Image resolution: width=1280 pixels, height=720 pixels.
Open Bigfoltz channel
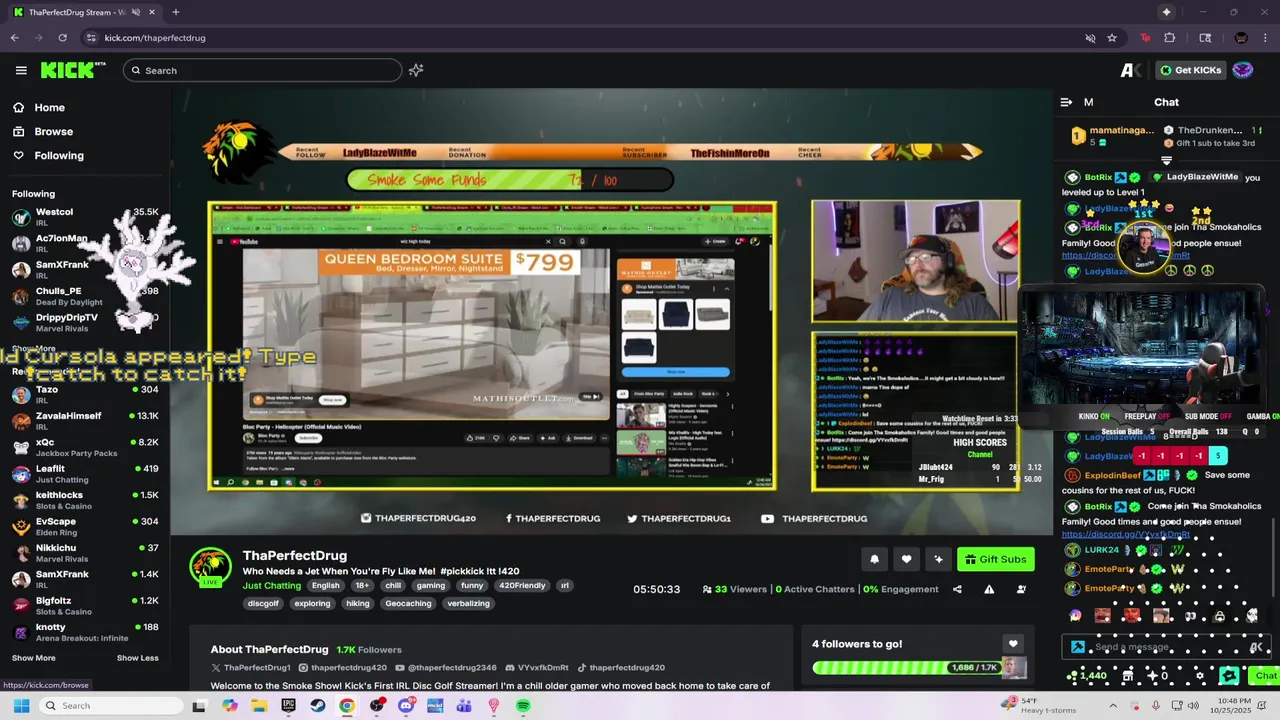click(x=85, y=606)
